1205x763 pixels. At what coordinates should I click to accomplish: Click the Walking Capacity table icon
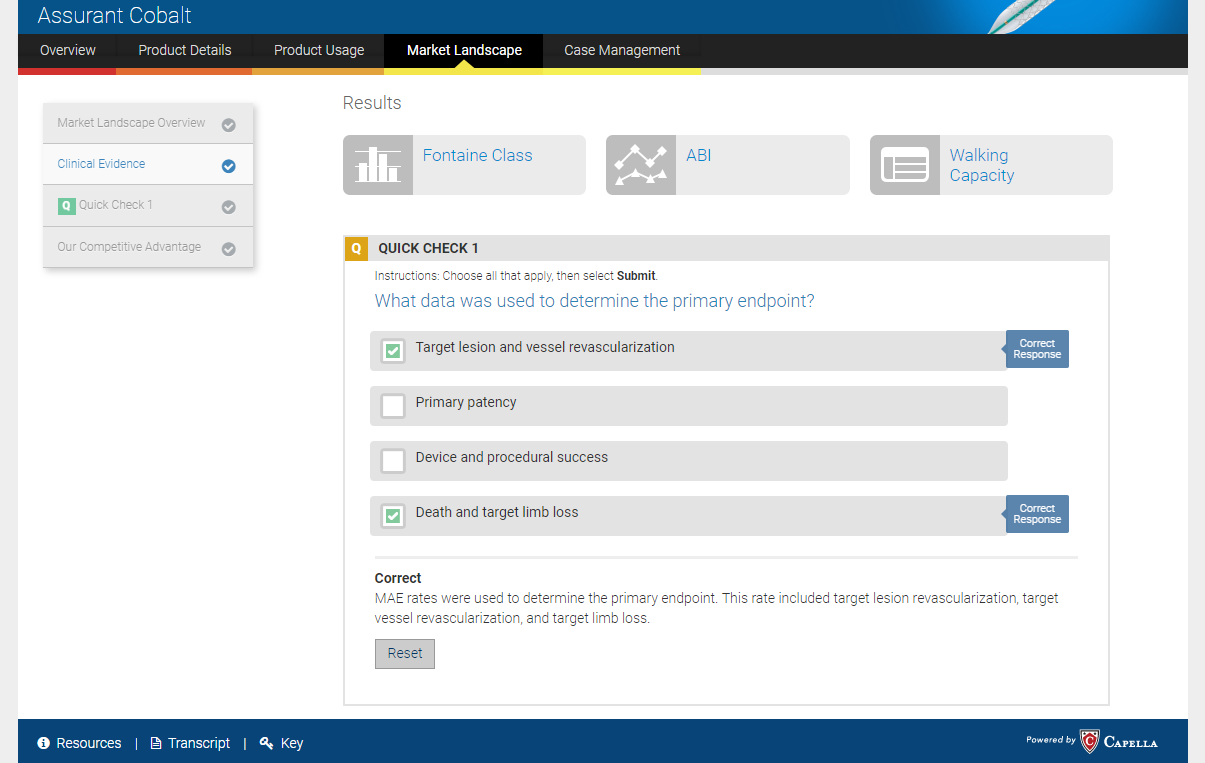pos(905,165)
